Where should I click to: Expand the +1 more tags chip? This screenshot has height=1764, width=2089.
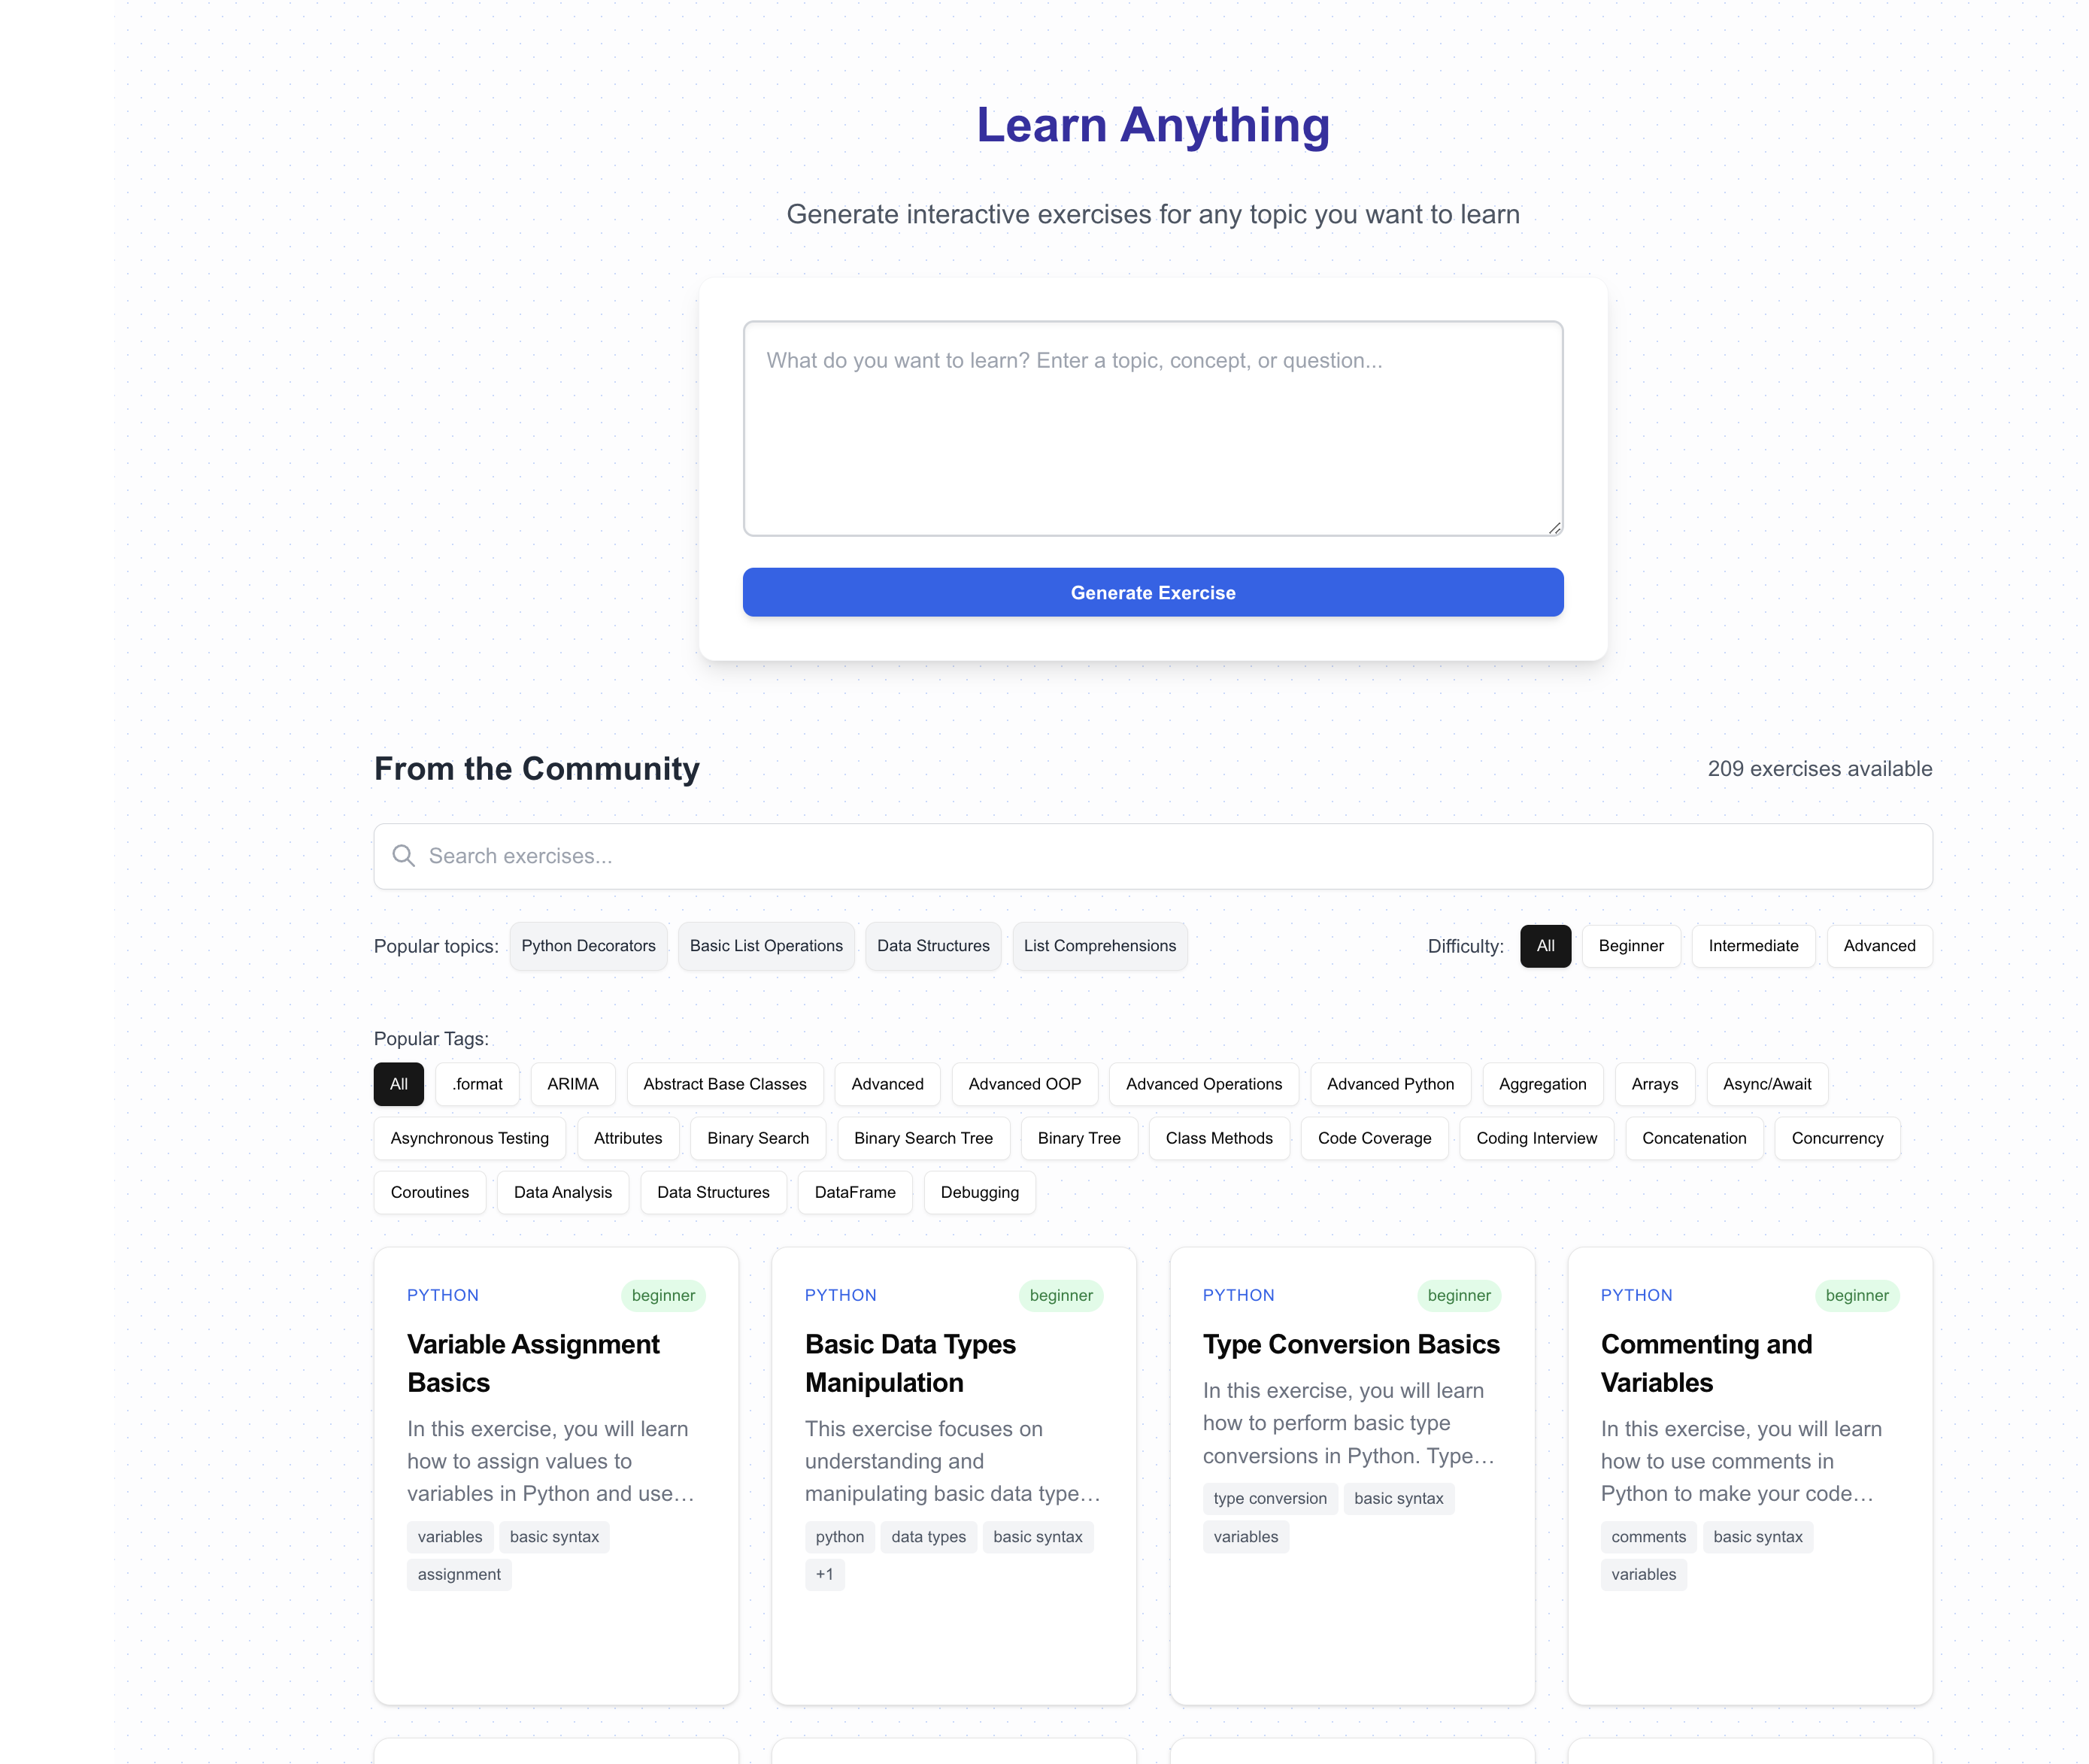pos(824,1574)
